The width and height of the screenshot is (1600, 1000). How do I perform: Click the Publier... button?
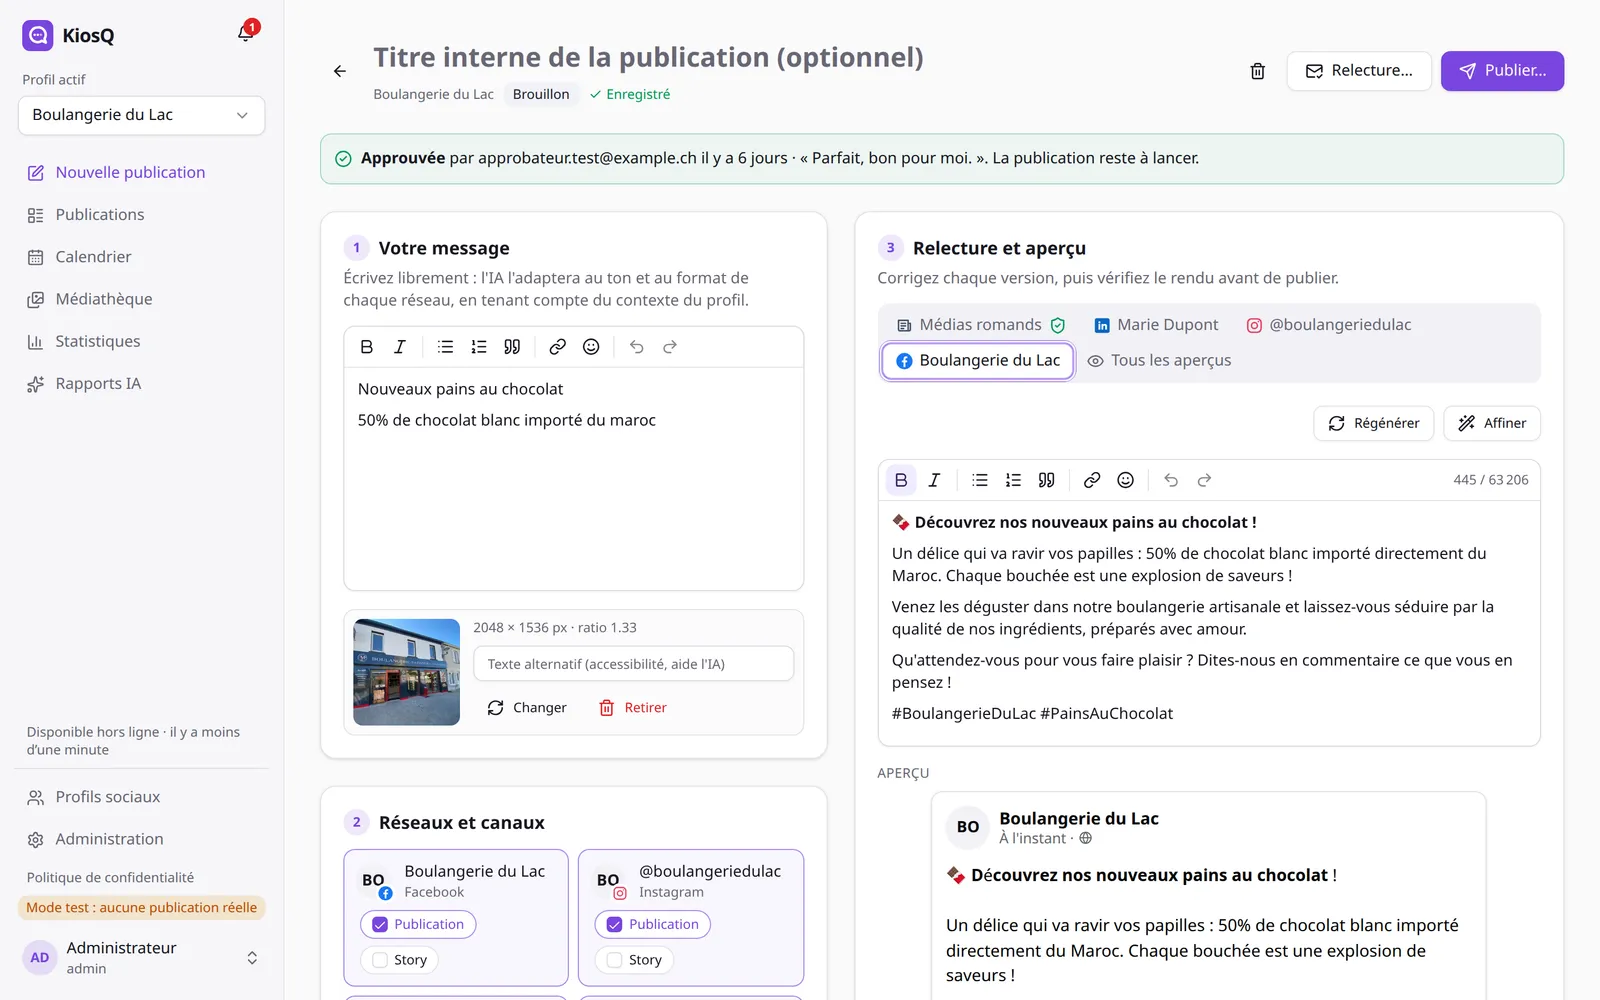pyautogui.click(x=1502, y=71)
